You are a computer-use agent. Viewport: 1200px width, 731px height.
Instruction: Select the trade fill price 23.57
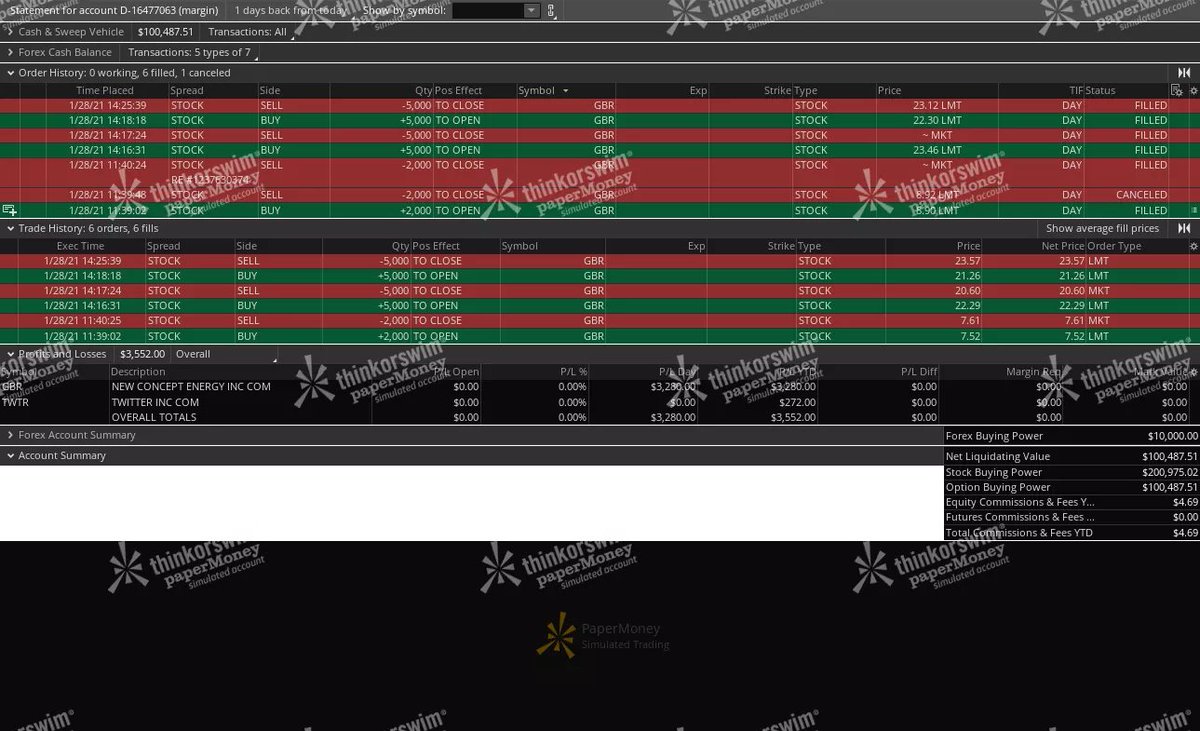968,261
